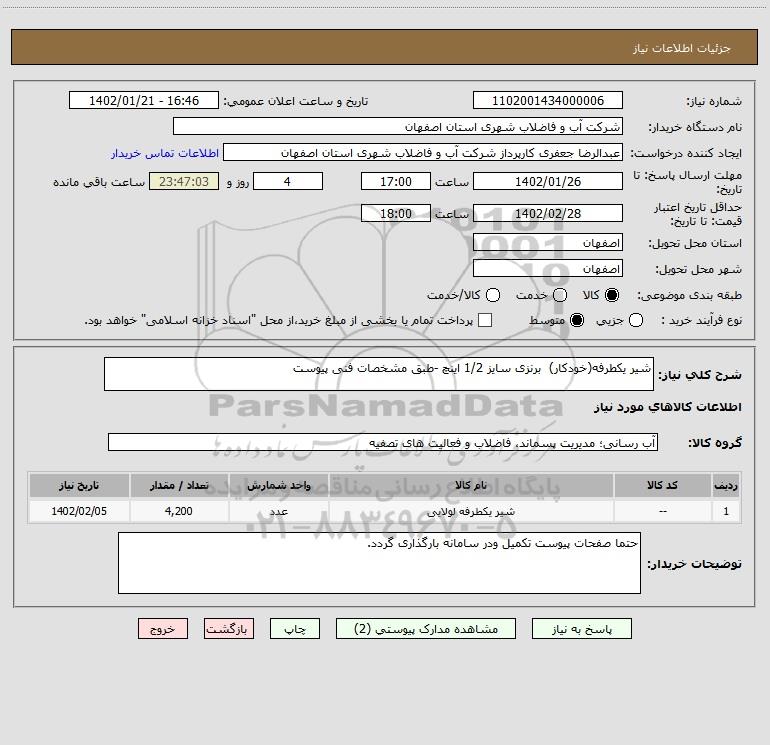Click the requester field عبدالرضا جعفری
Screen dimensions: 770x745
coord(423,153)
